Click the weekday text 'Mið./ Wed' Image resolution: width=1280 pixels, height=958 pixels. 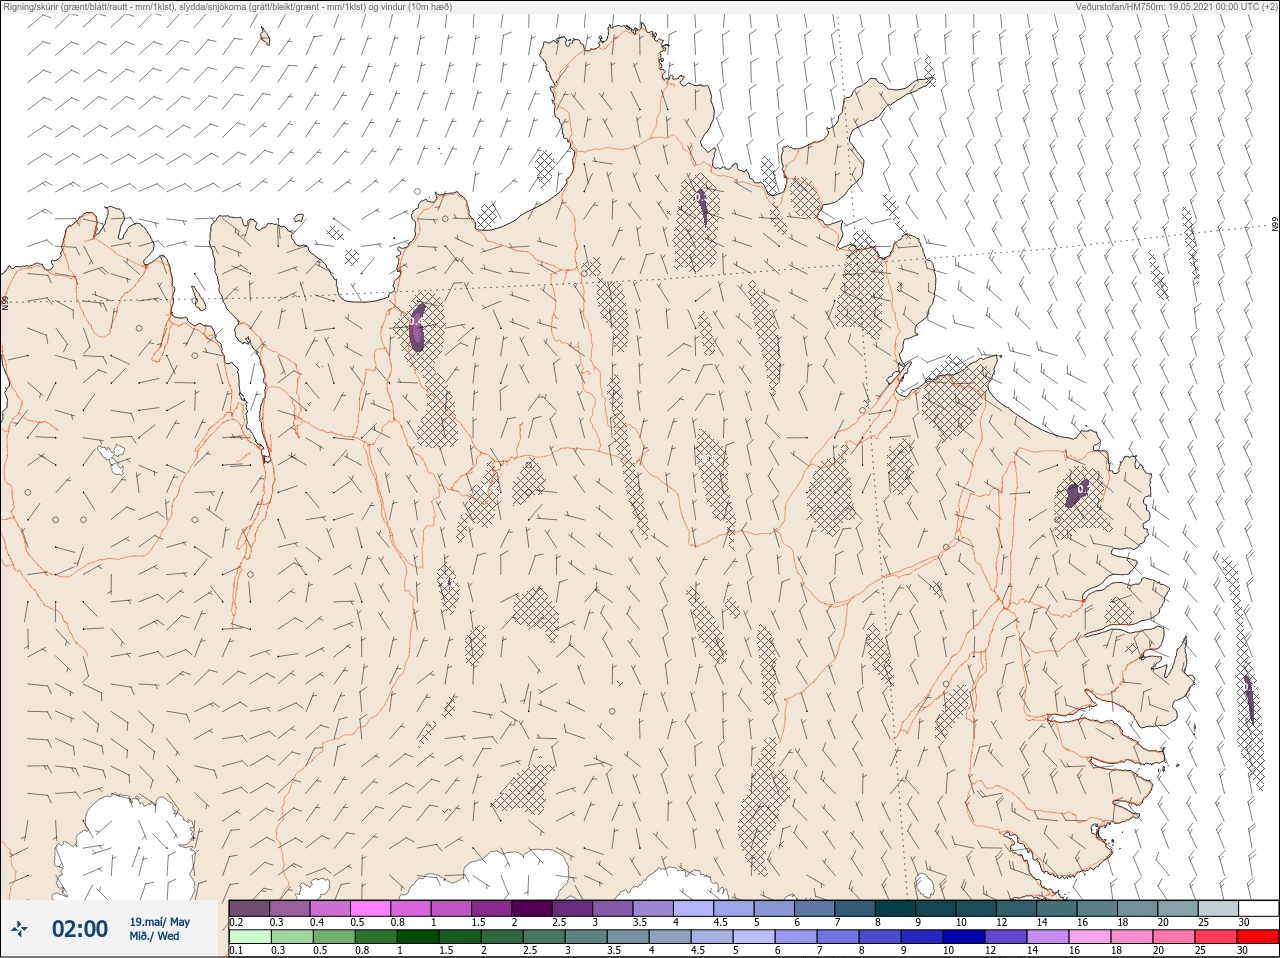[x=156, y=936]
